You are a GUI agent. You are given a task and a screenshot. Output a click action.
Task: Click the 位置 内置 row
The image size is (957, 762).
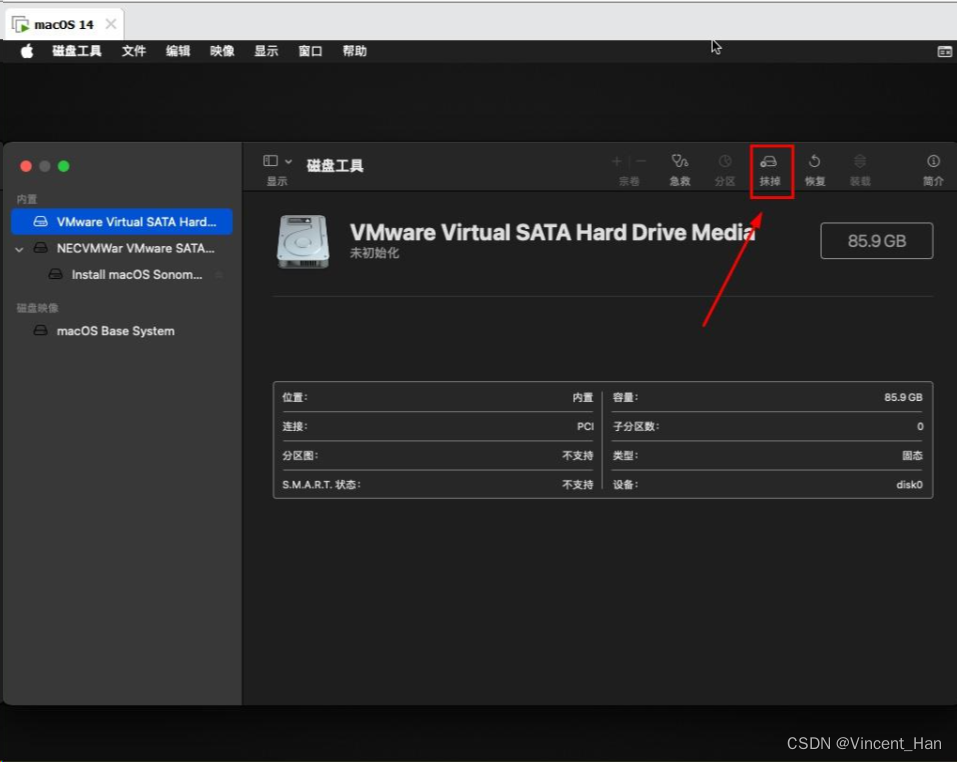coord(438,397)
